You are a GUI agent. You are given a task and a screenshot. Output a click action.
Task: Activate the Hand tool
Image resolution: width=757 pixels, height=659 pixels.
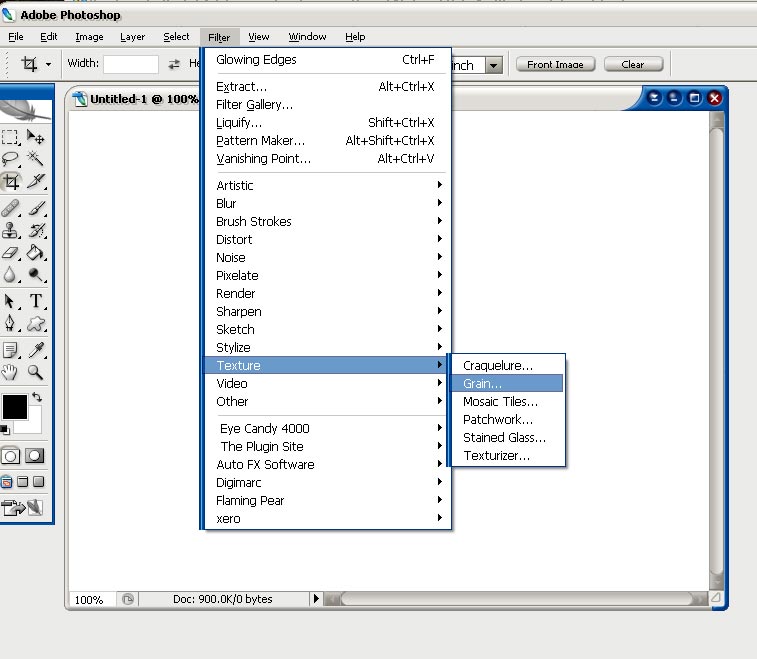[x=11, y=373]
